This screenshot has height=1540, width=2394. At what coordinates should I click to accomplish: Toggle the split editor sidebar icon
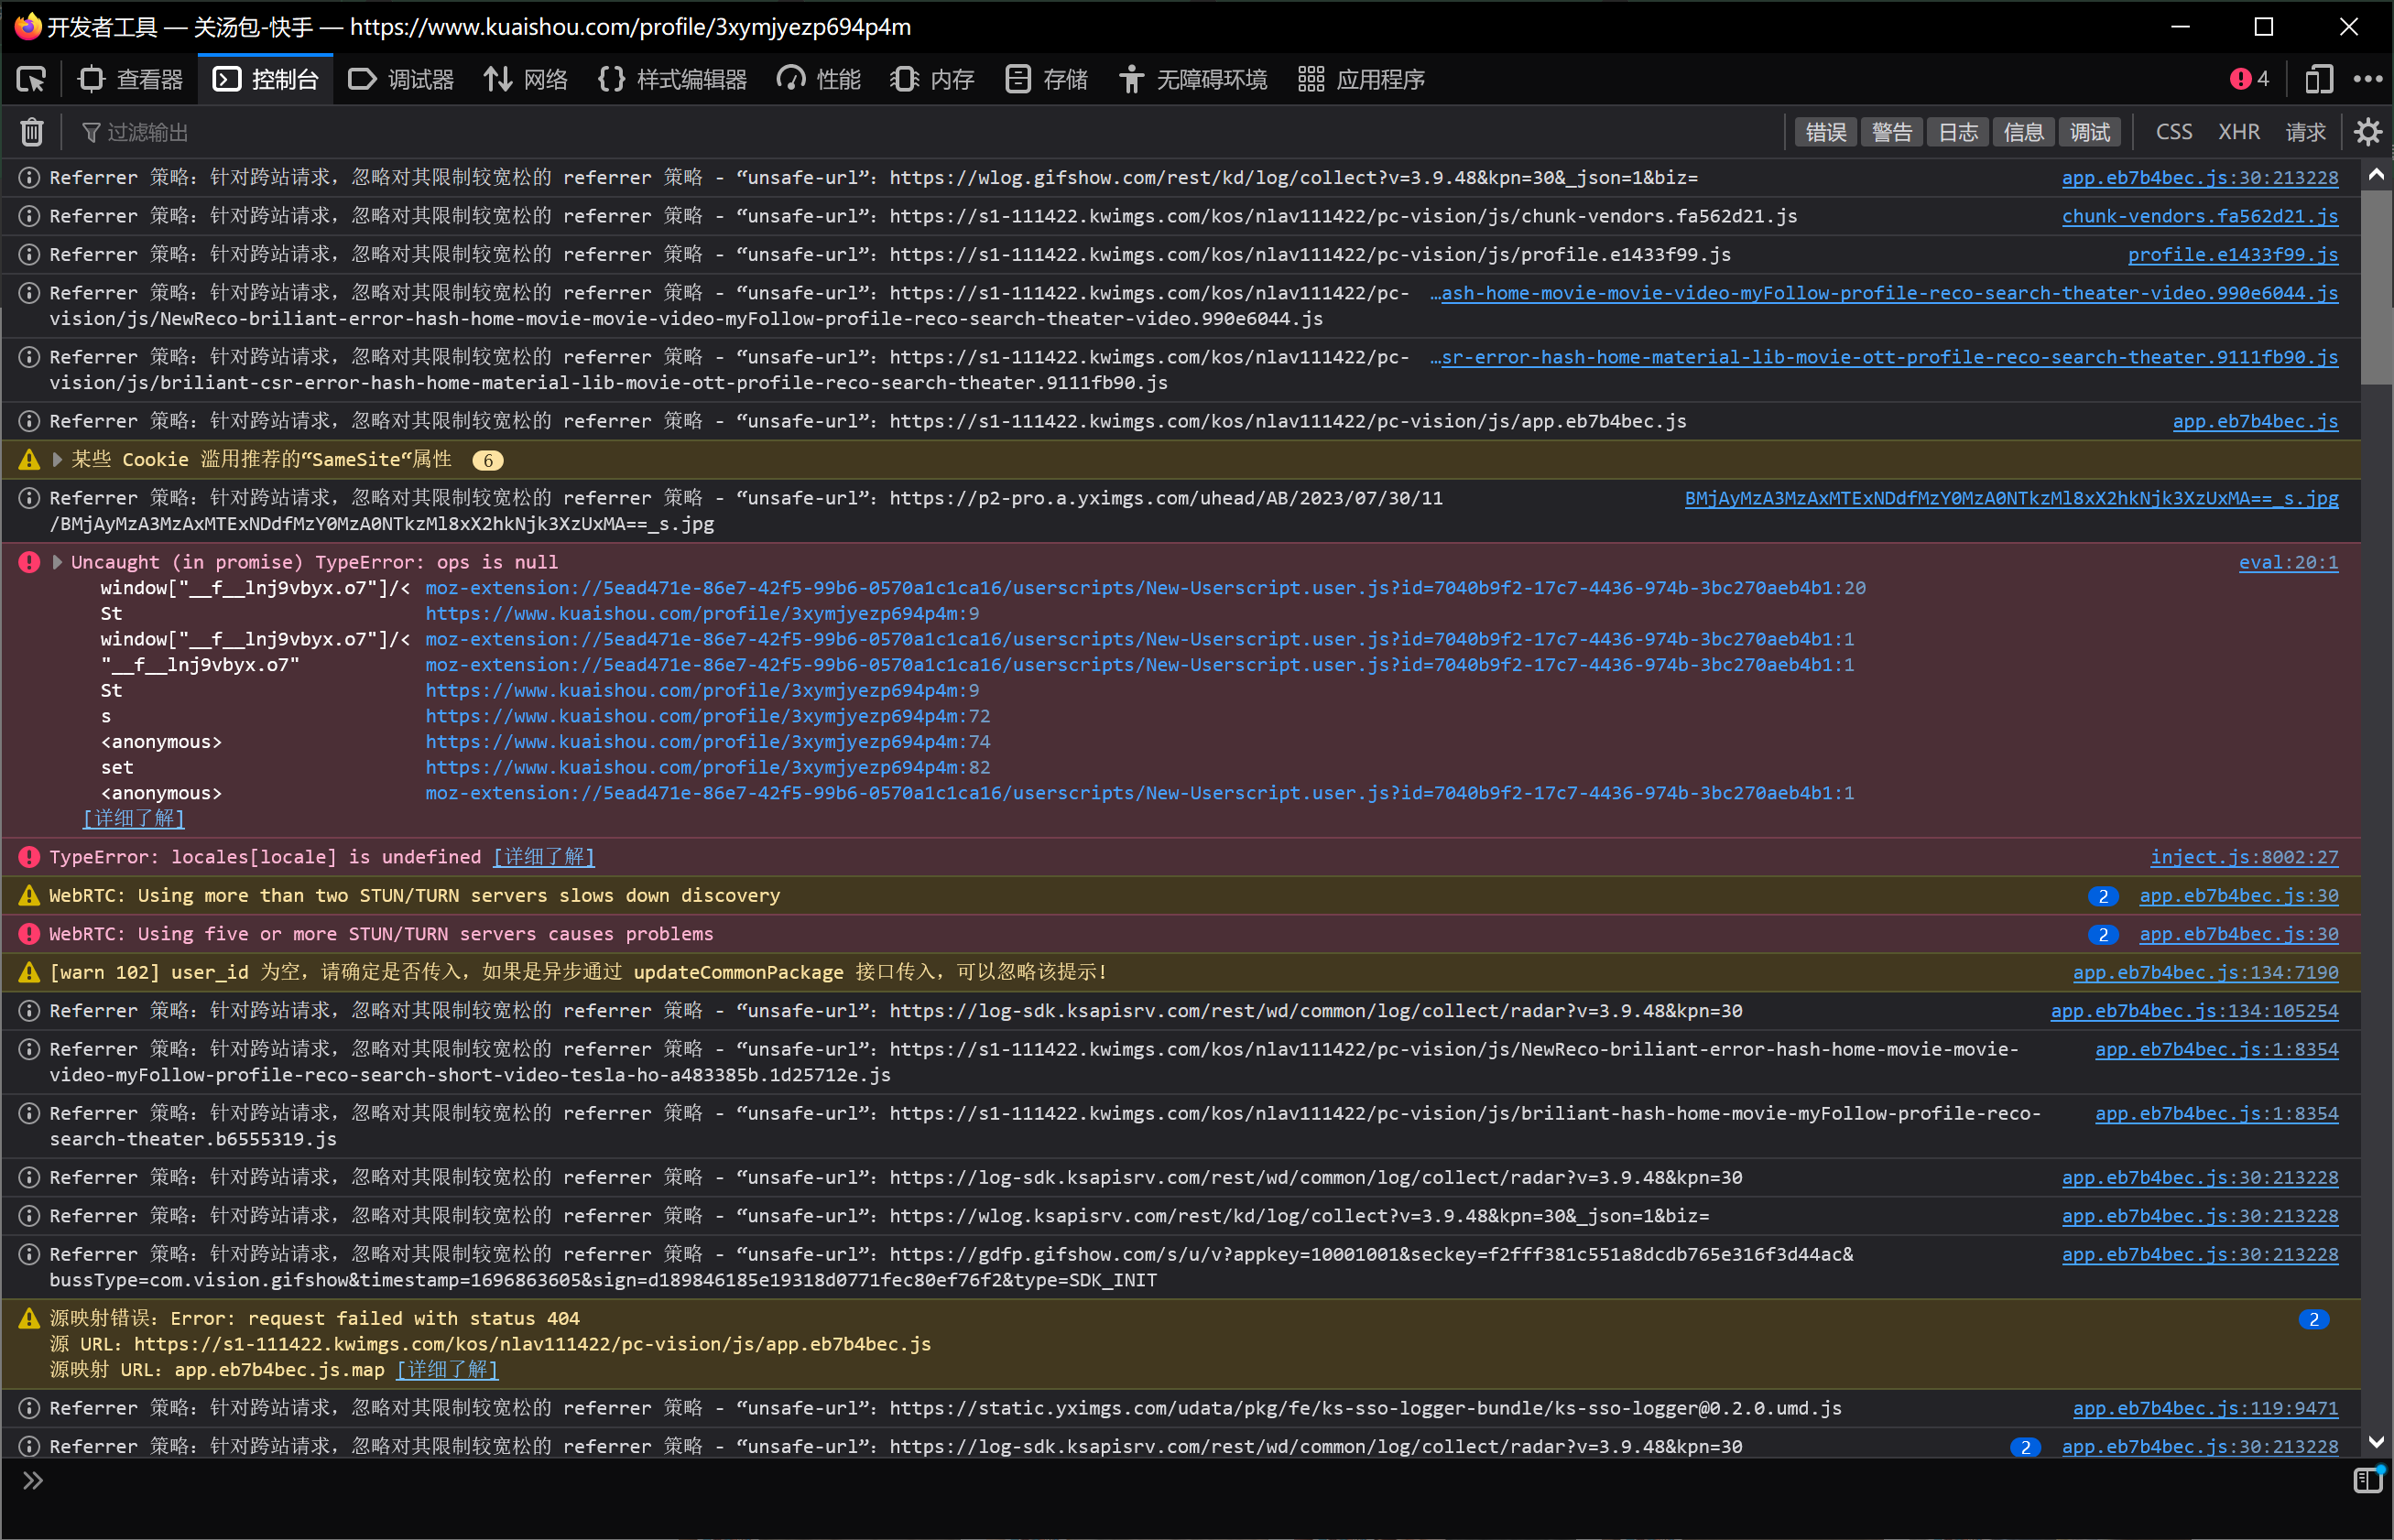click(2367, 1480)
